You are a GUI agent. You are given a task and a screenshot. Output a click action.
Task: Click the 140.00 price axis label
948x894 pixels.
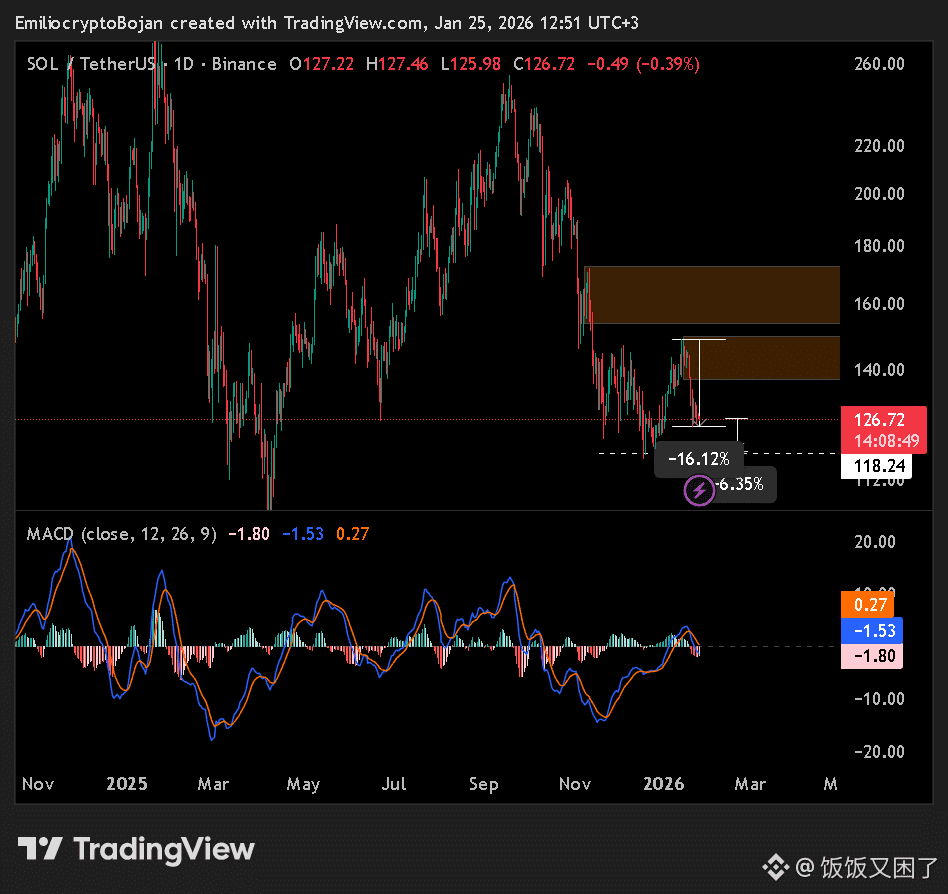pyautogui.click(x=879, y=369)
